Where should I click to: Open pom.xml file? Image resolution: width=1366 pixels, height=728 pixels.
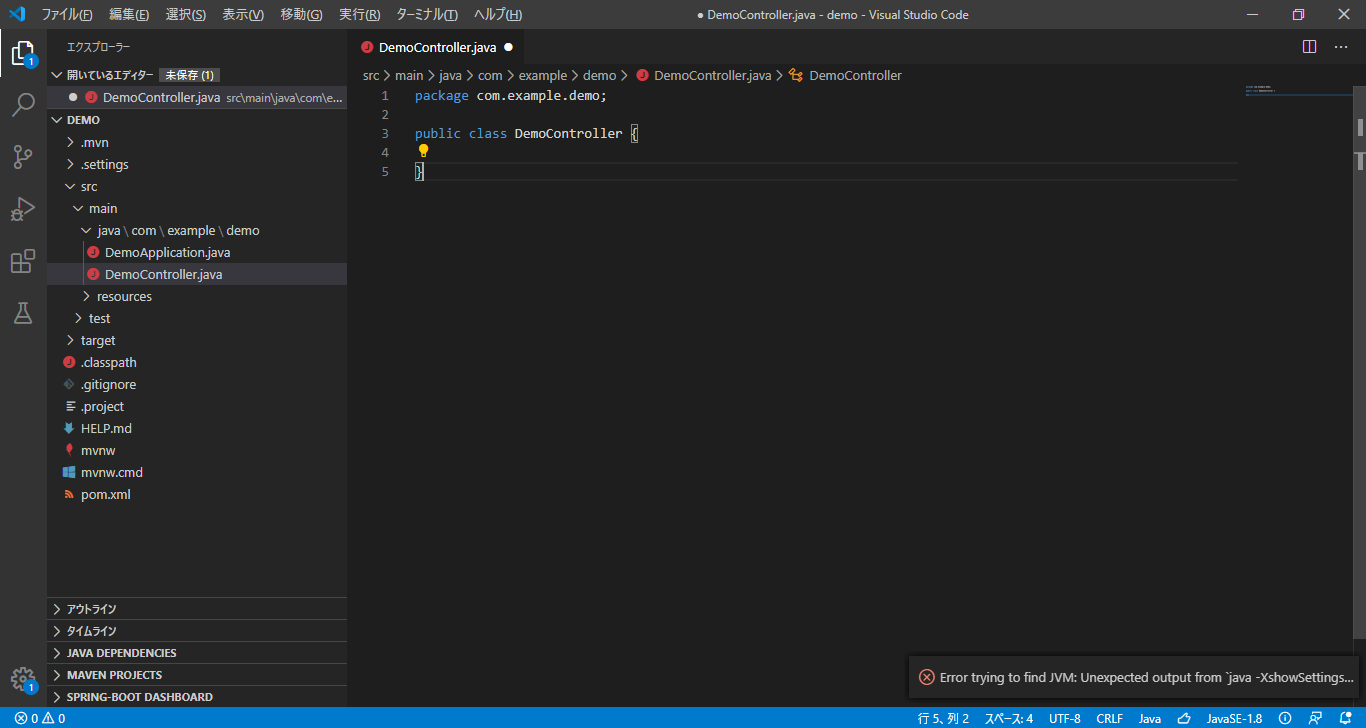point(197,494)
